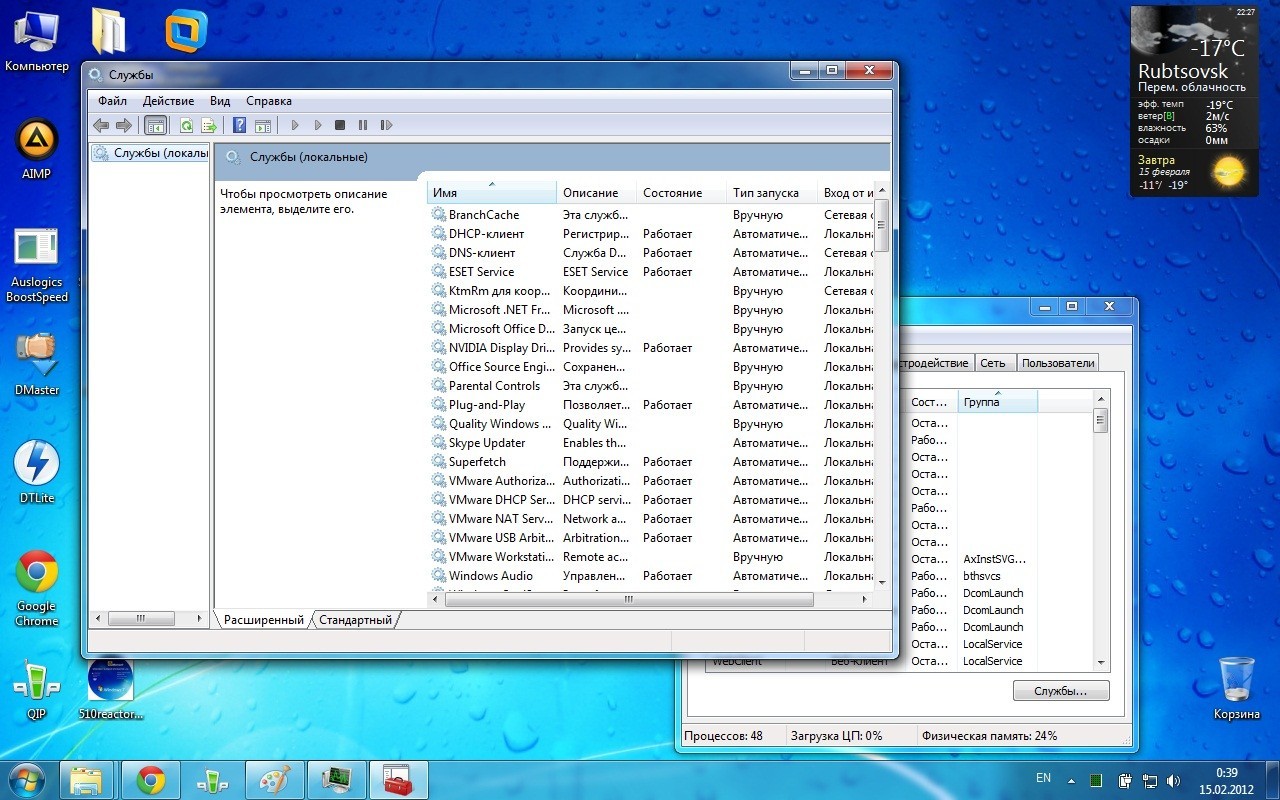Select Службы (локальные) in the tree pane
Image resolution: width=1280 pixels, height=800 pixels.
point(151,153)
